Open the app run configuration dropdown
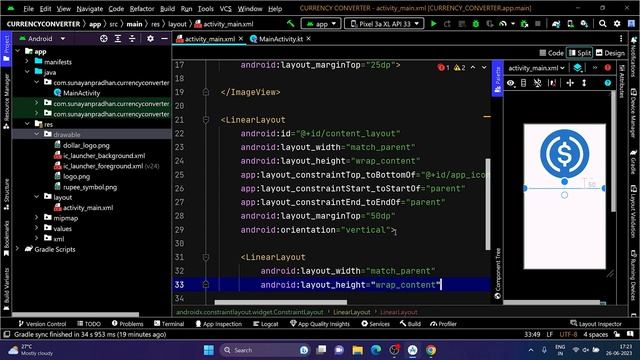The height and width of the screenshot is (360, 640). [321, 24]
